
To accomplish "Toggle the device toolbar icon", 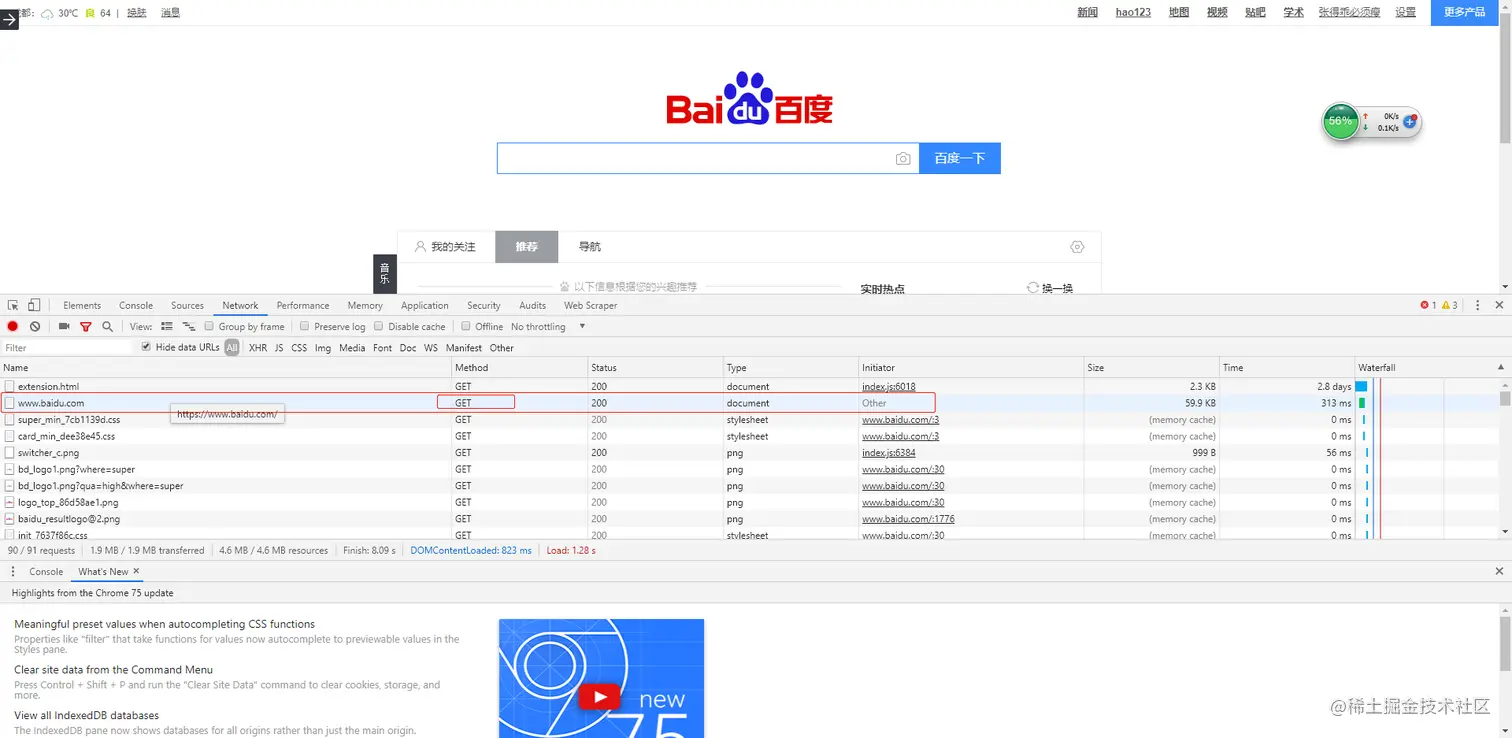I will pyautogui.click(x=34, y=305).
